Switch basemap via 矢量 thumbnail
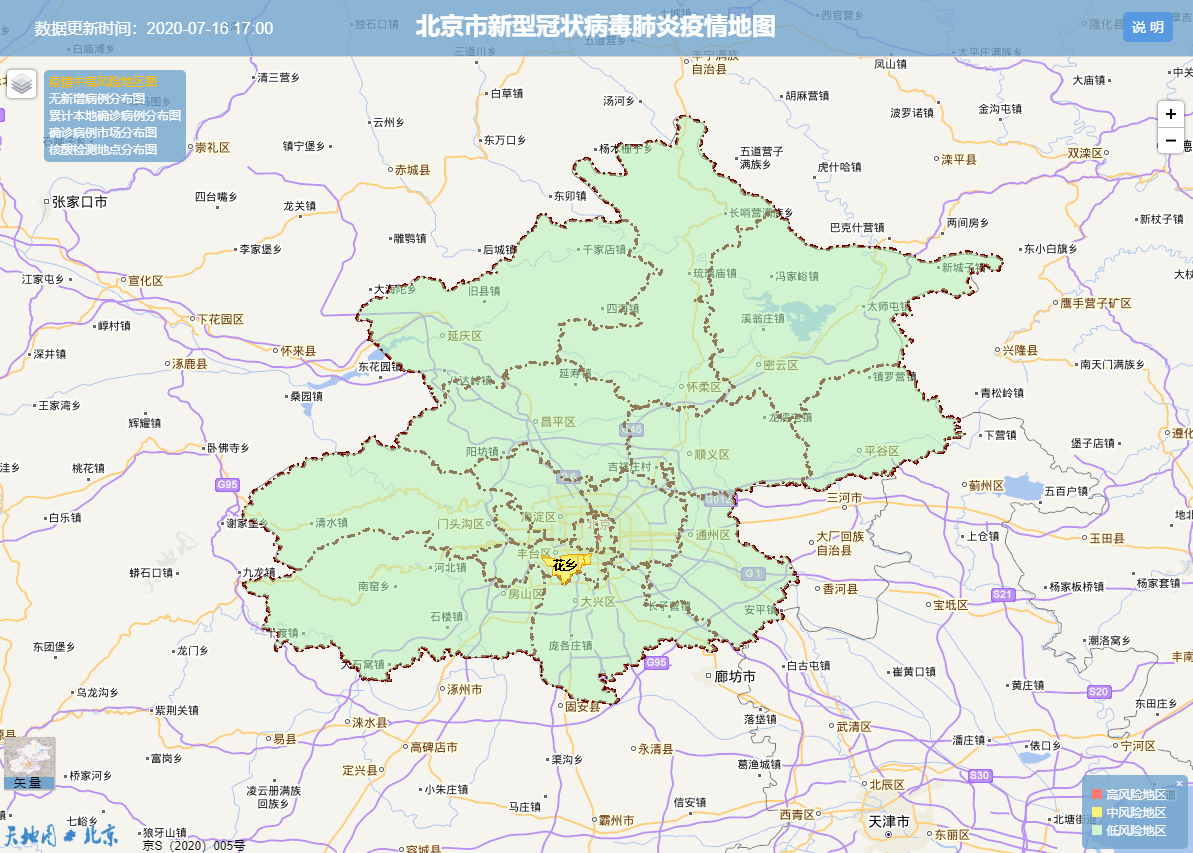1193x853 pixels. (x=30, y=763)
